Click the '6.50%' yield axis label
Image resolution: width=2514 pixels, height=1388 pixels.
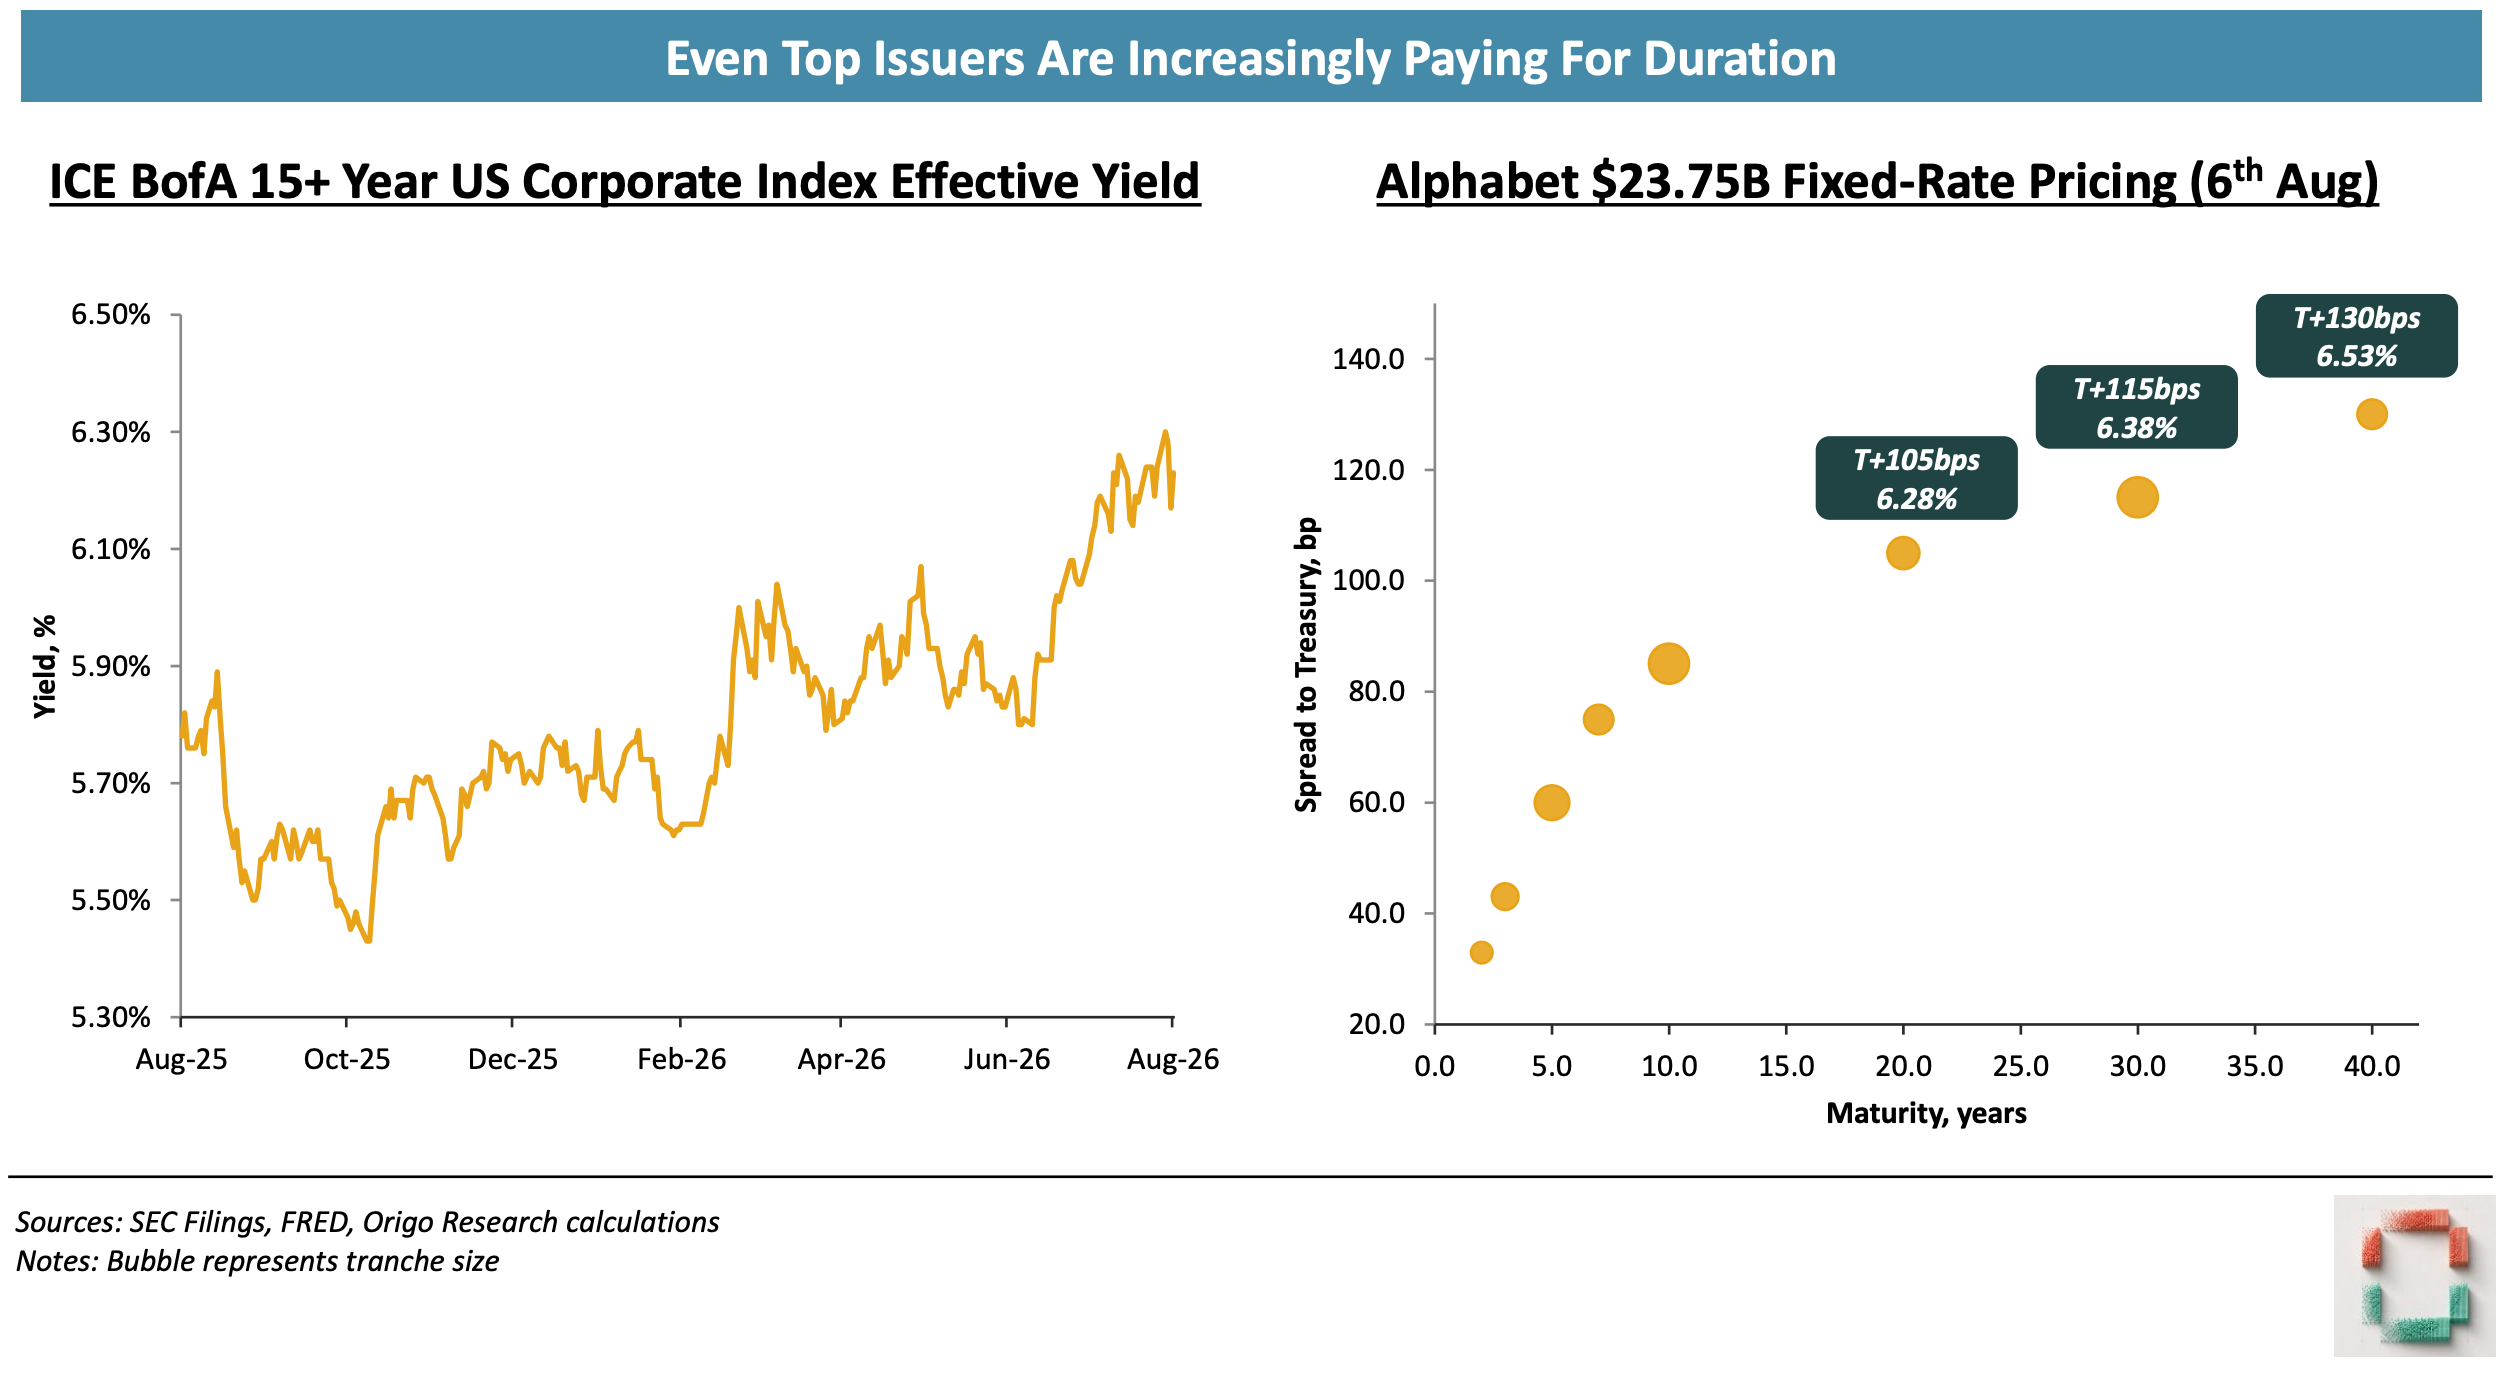coord(110,315)
